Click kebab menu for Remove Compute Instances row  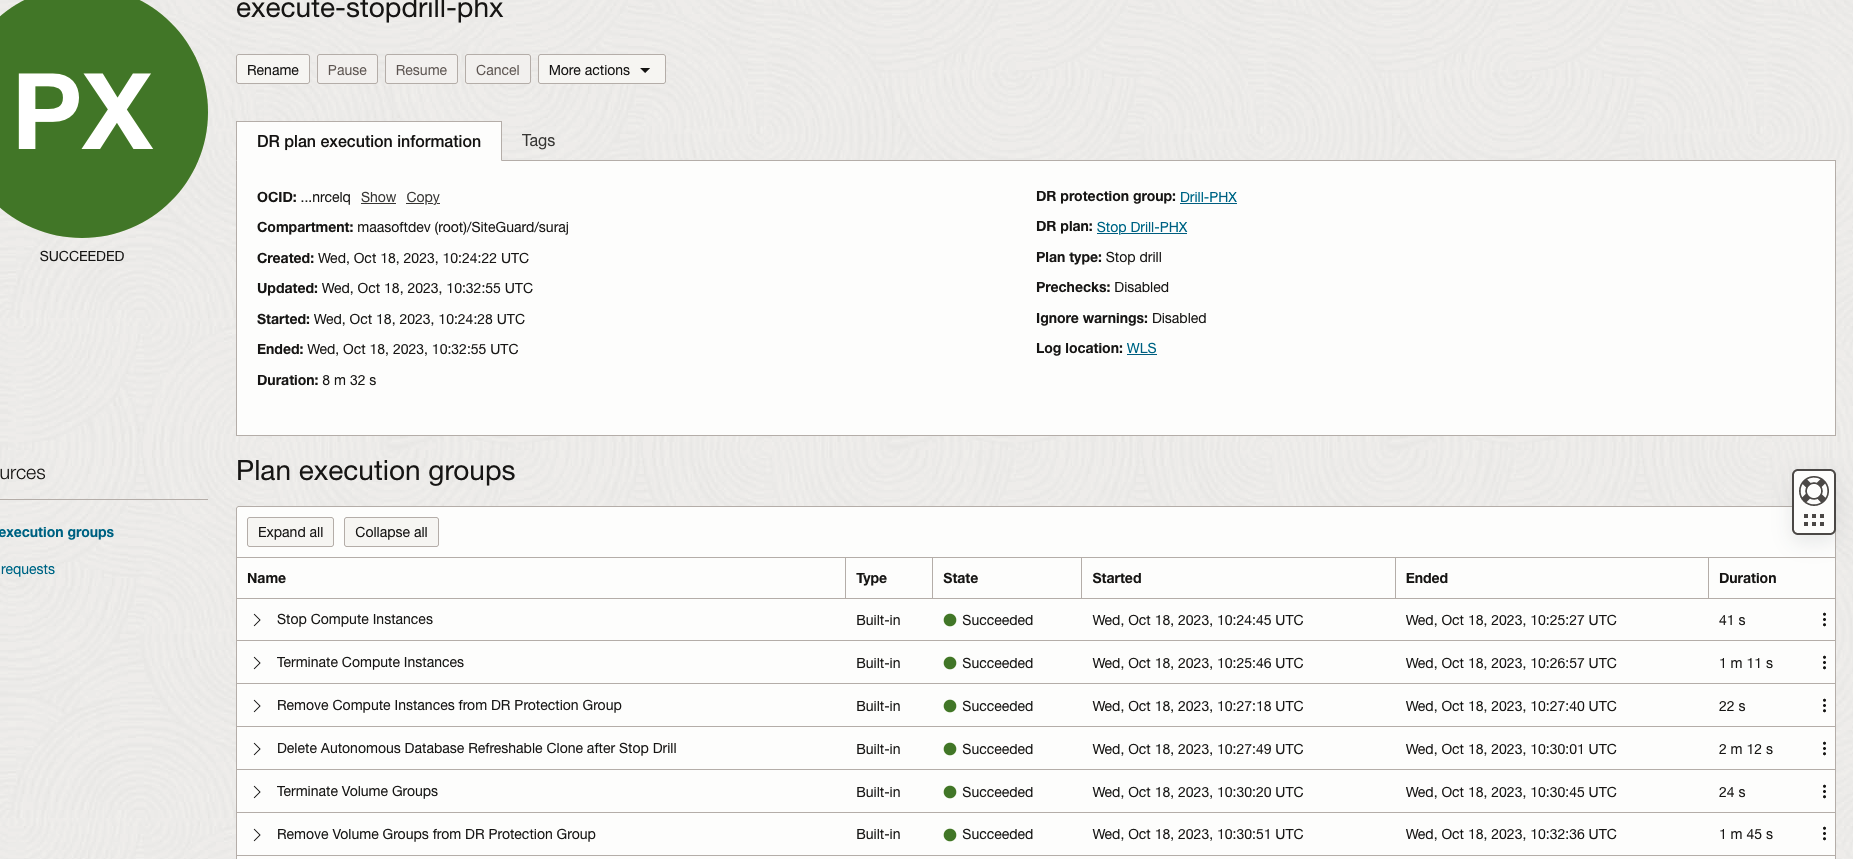point(1824,706)
